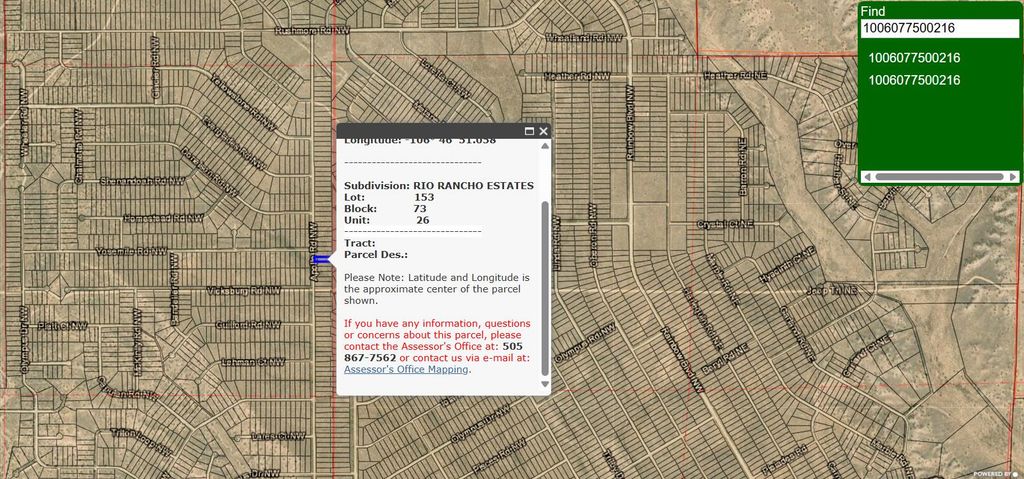Screen dimensions: 1024x479
Task: Open the Assessor's Office Mapping link
Action: coord(406,369)
